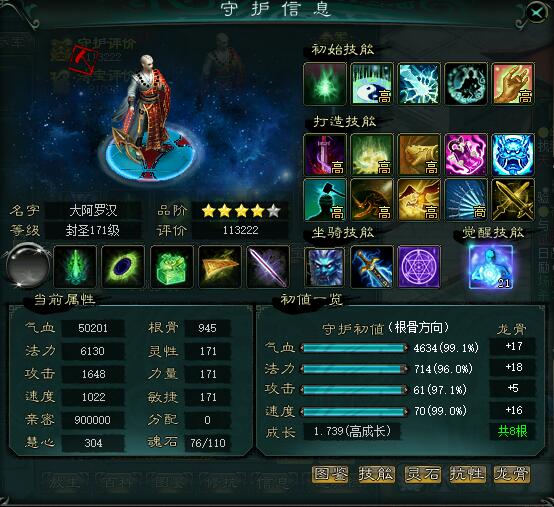The height and width of the screenshot is (507, 554).
Task: Click the green treasure chest spirit stone
Action: pyautogui.click(x=171, y=267)
